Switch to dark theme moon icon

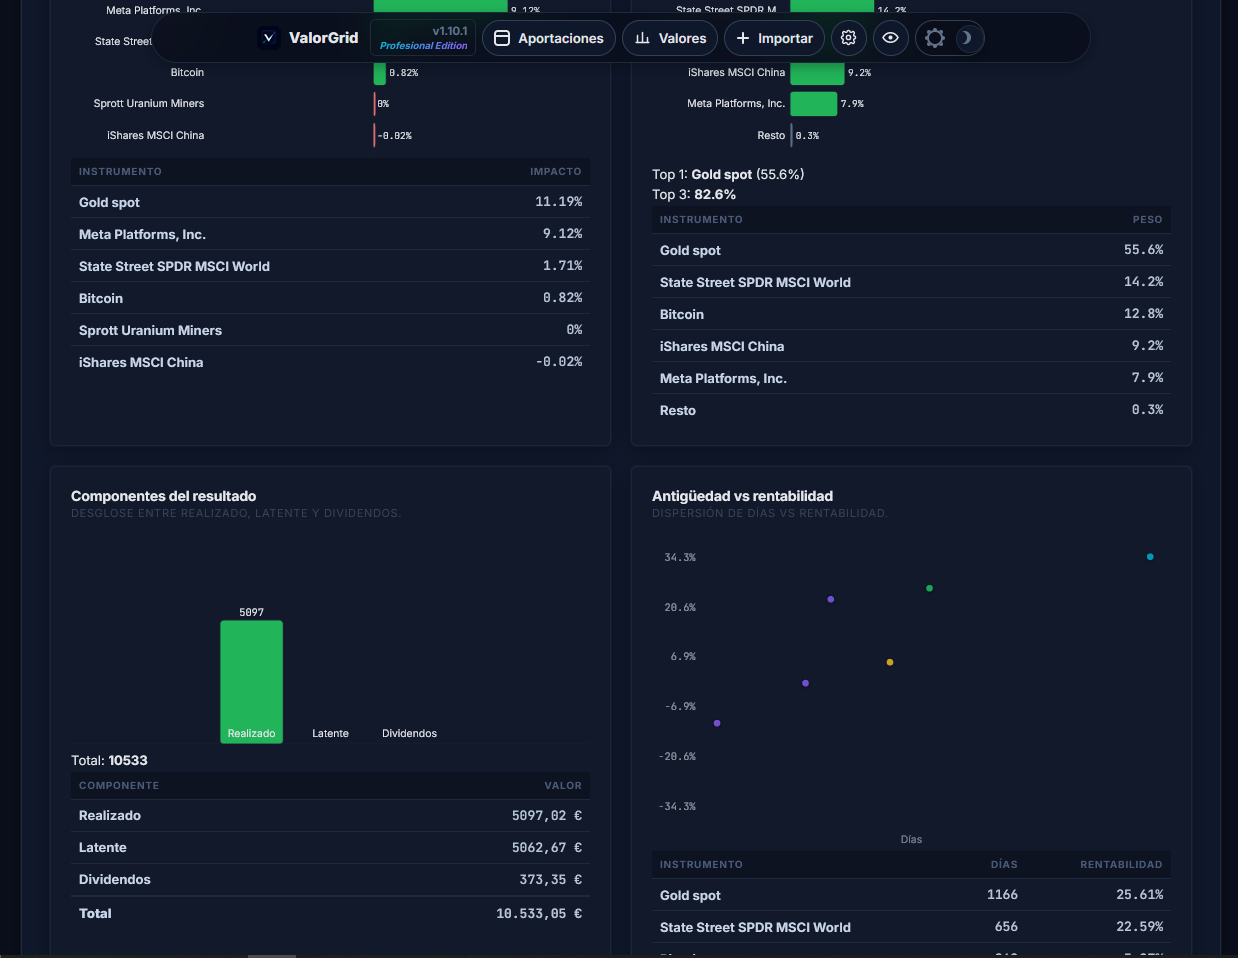coord(966,38)
